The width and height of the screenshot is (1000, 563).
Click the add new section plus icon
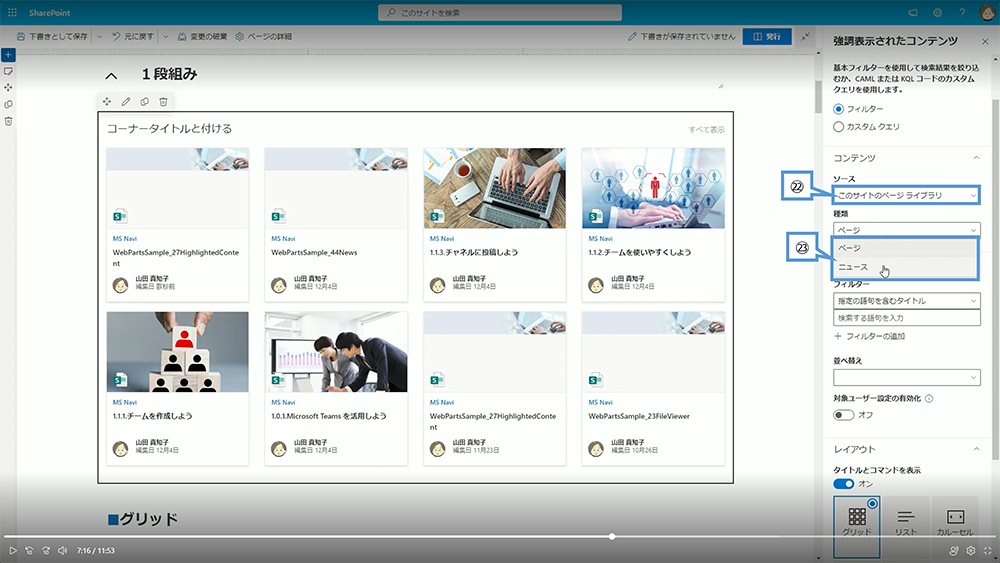click(x=8, y=55)
